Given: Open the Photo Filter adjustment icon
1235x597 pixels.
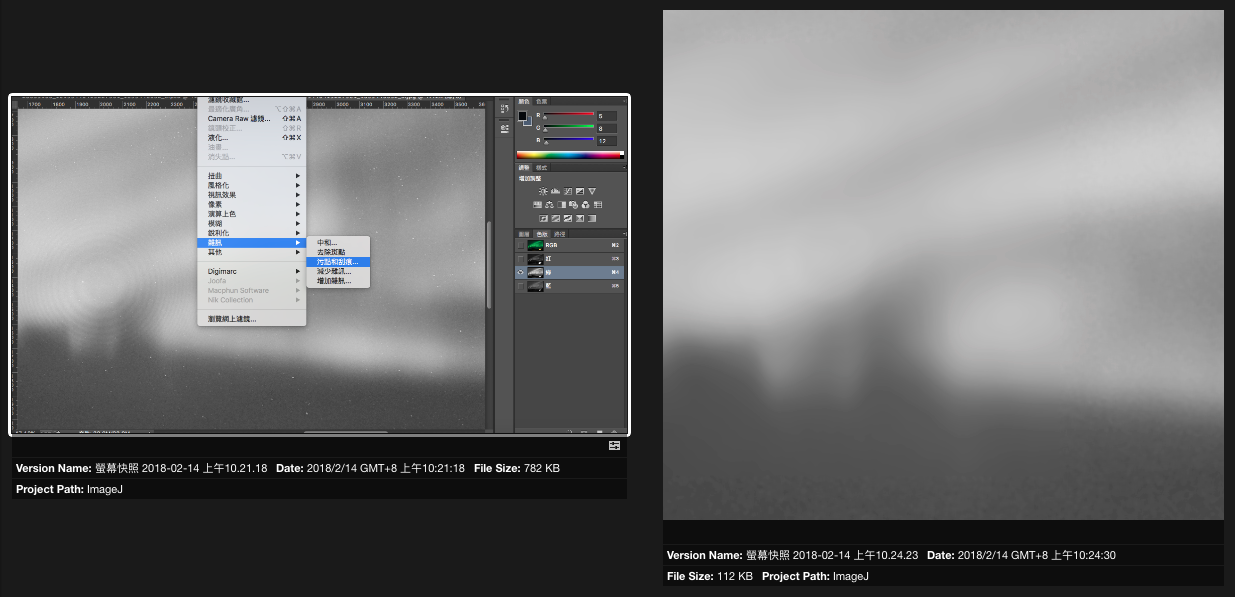Looking at the screenshot, I should pos(574,205).
